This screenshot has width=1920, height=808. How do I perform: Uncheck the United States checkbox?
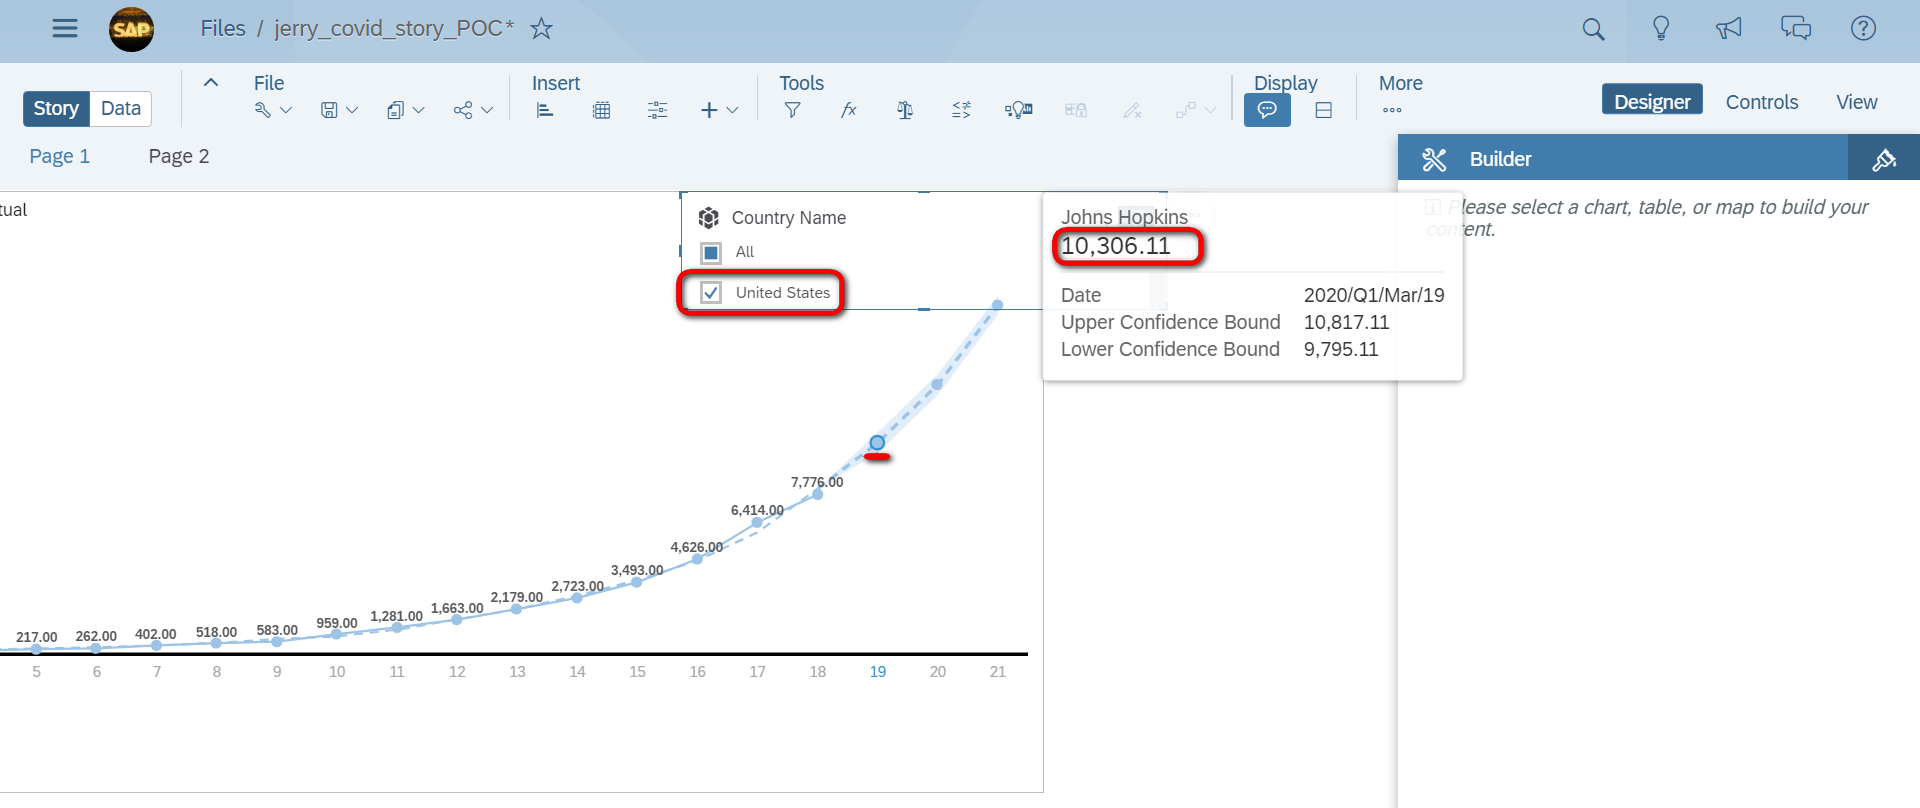click(711, 293)
